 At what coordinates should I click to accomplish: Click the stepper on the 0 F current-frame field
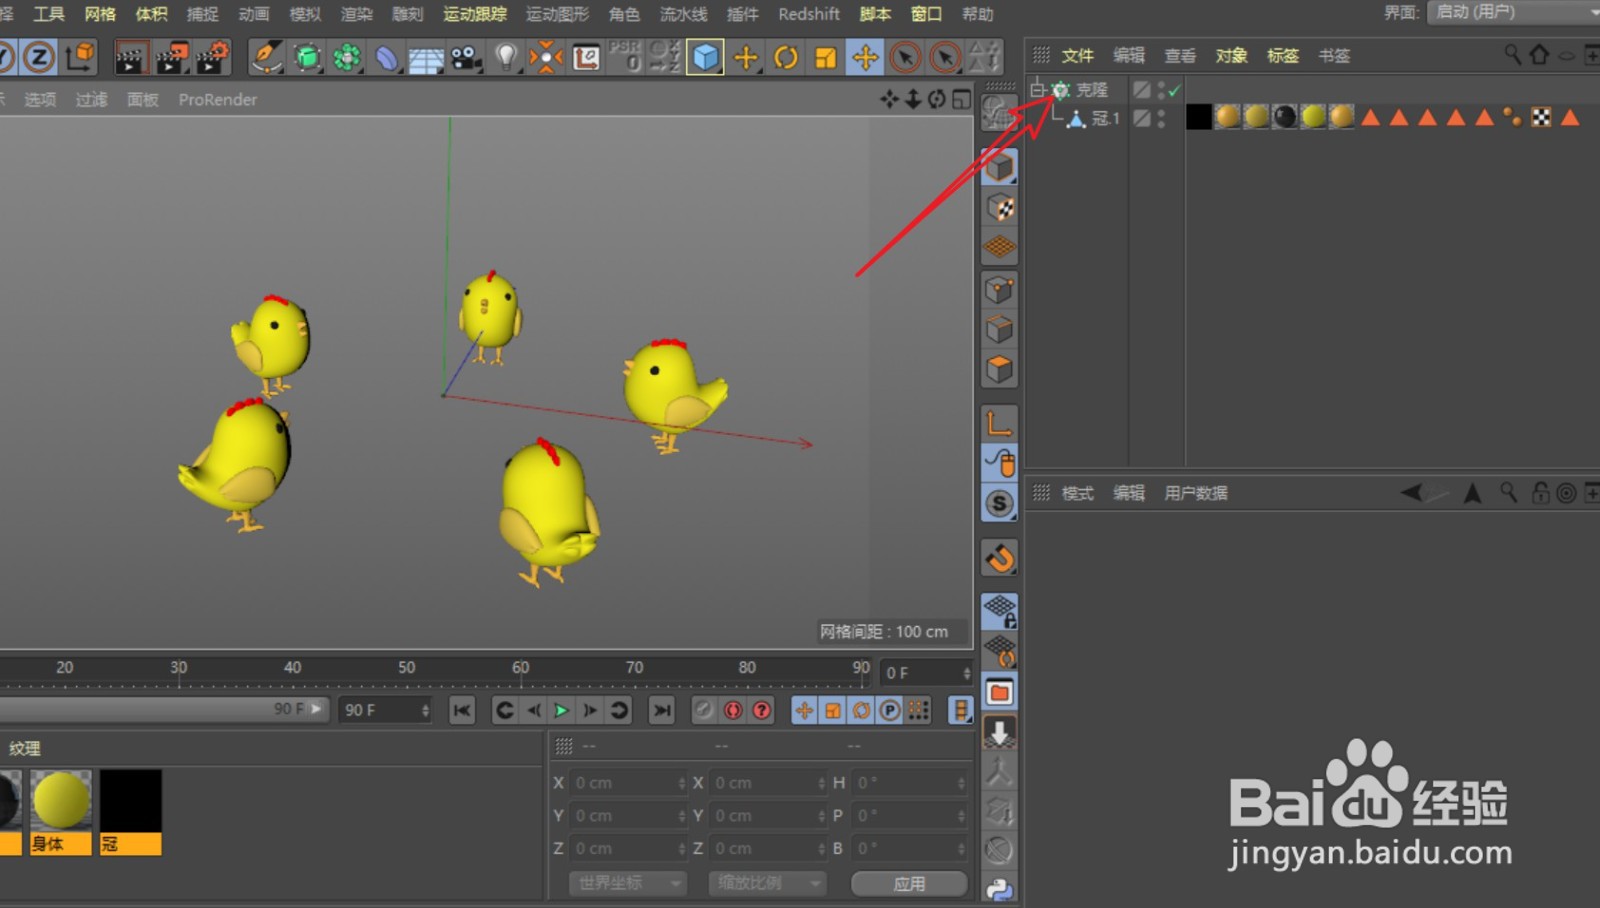966,673
